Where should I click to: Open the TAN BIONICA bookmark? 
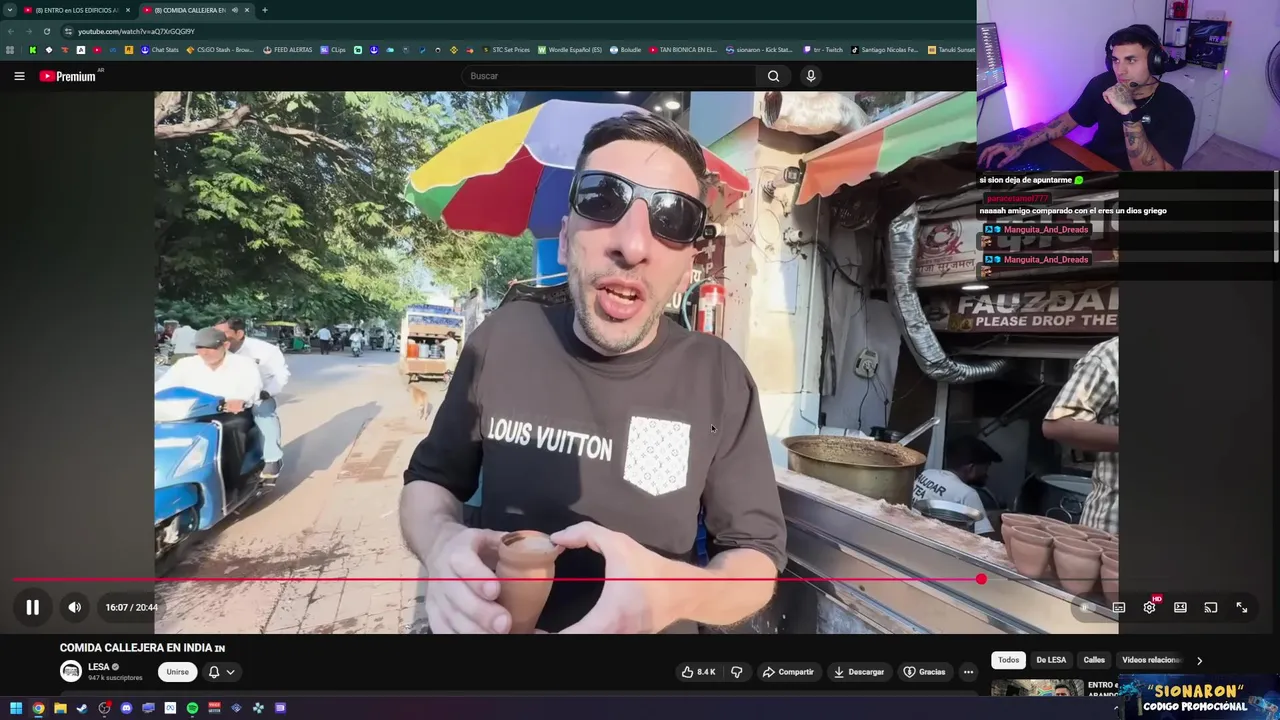[683, 49]
